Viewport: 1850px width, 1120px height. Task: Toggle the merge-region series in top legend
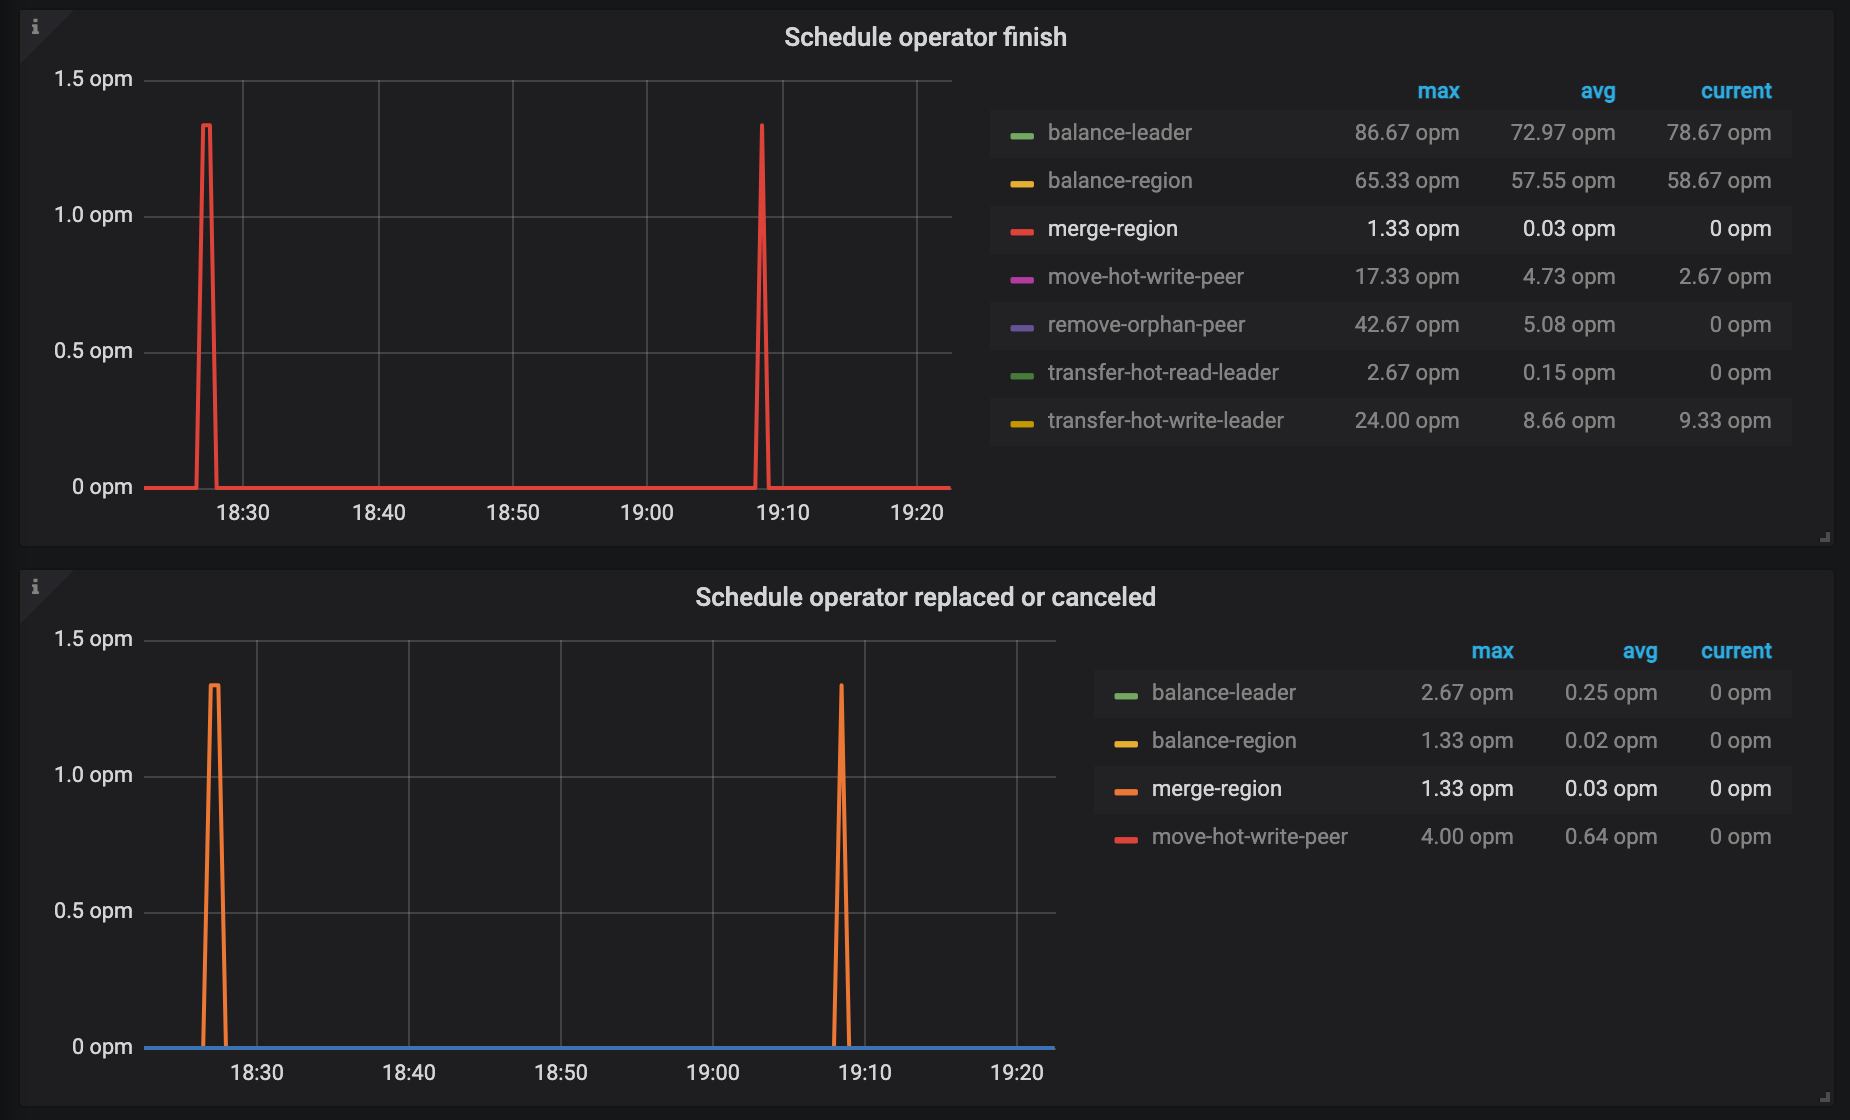point(1112,229)
